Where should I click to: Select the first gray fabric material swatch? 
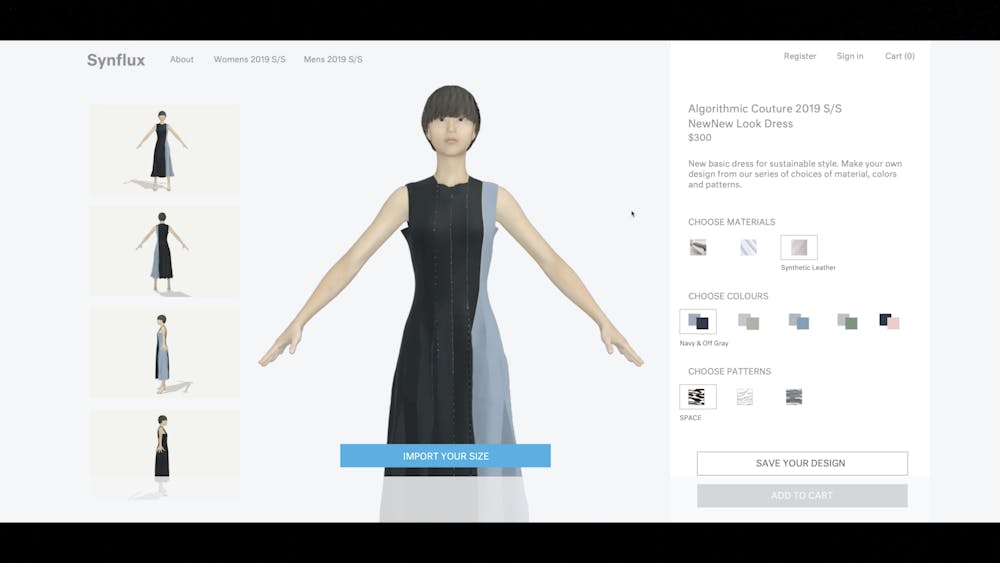point(698,247)
